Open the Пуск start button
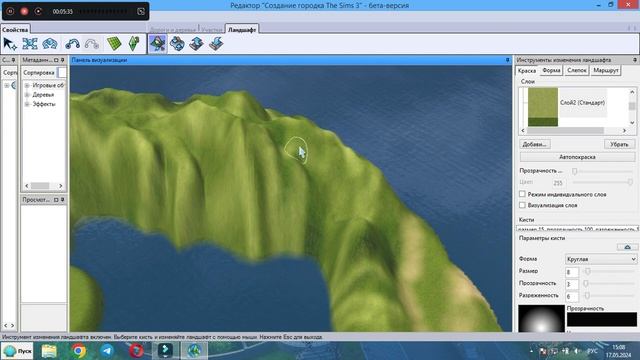Screen dimensions: 640x360 point(18,351)
